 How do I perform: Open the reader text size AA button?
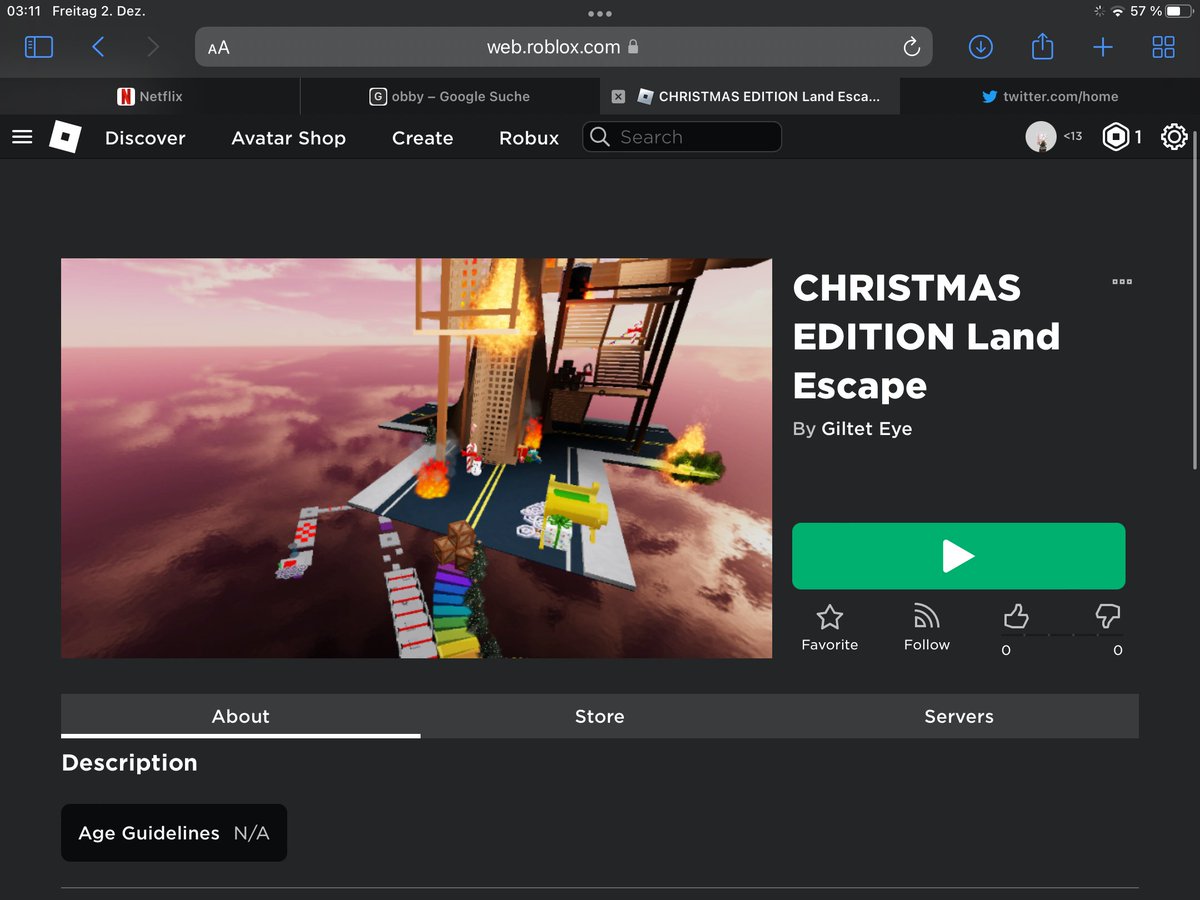tap(218, 47)
